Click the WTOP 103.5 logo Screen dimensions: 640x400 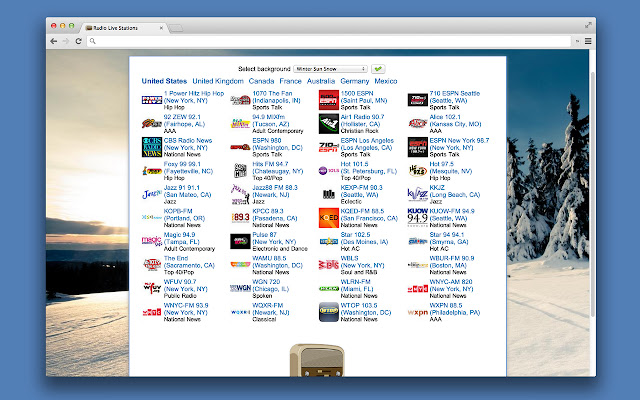329,312
